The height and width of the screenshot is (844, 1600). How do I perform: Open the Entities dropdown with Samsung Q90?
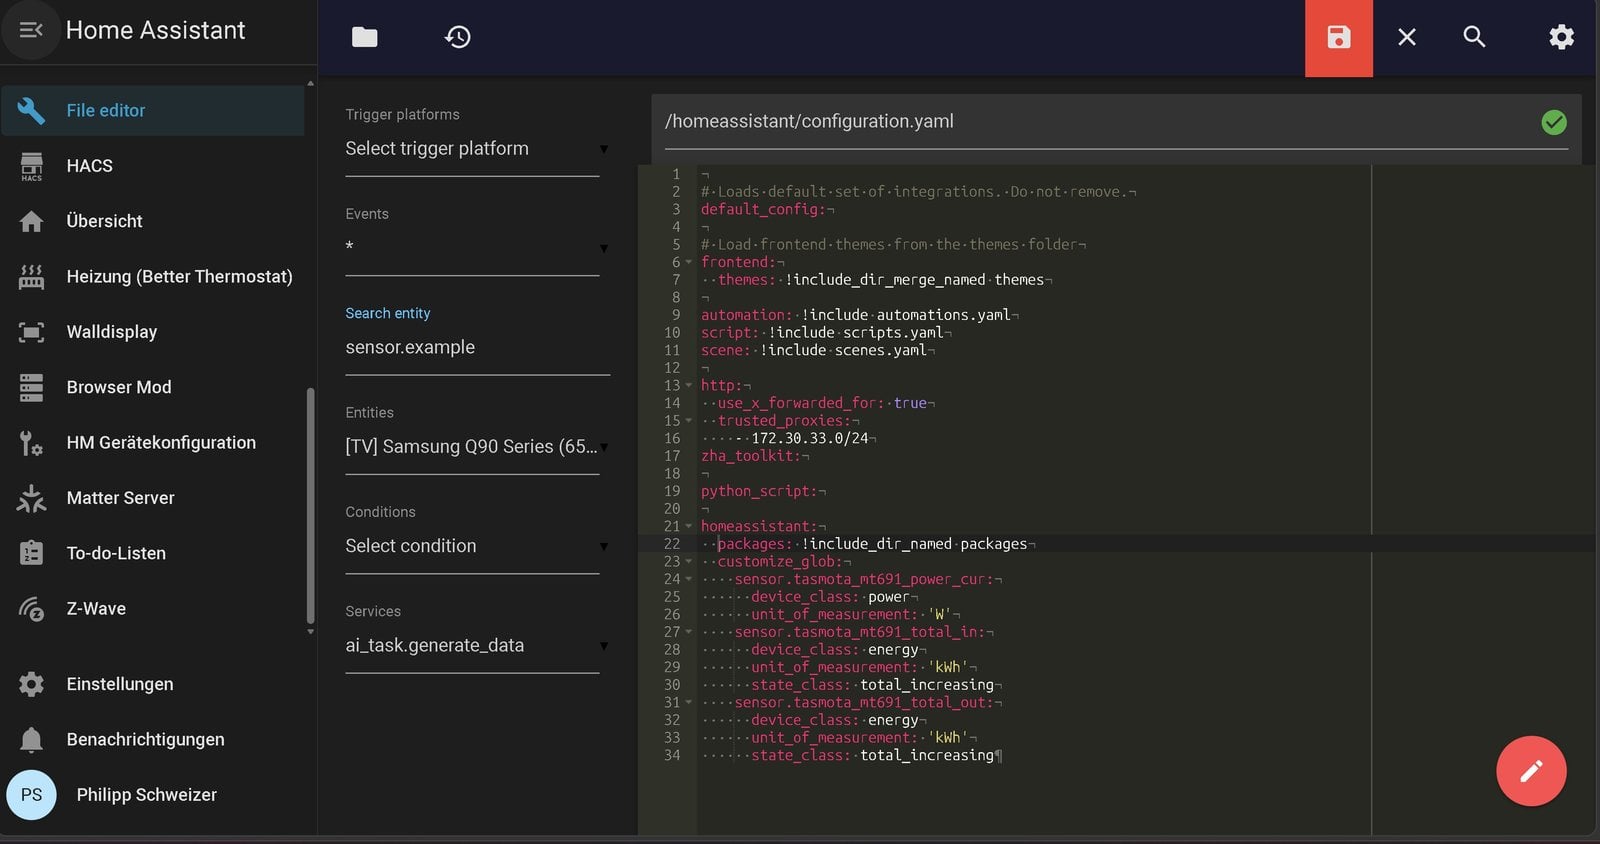coord(472,447)
